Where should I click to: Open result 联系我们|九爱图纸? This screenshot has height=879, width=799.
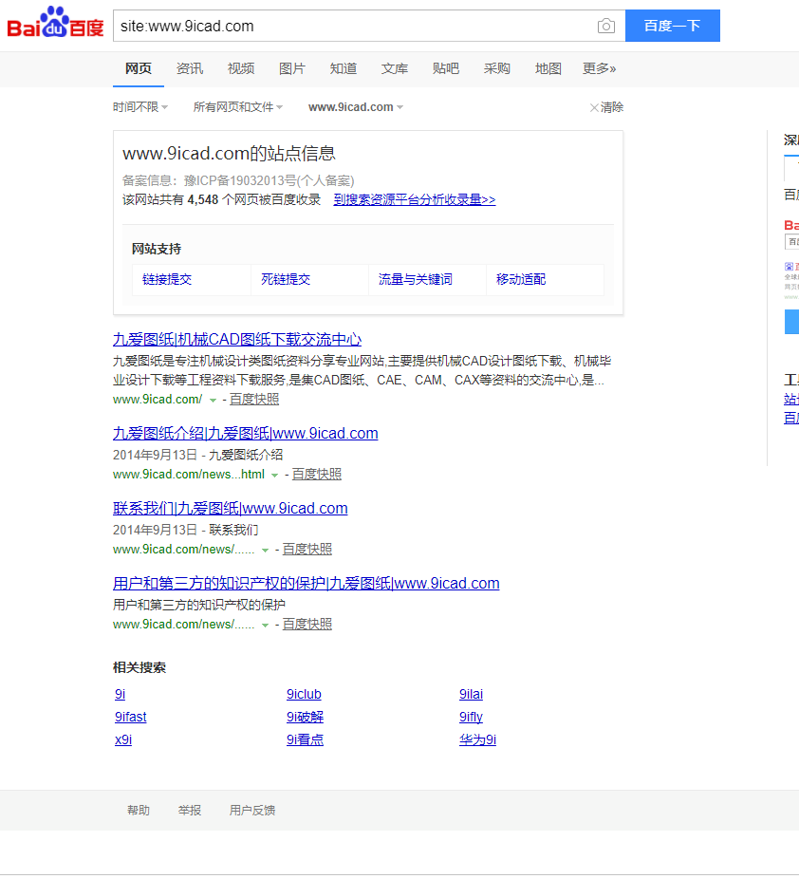coord(230,508)
